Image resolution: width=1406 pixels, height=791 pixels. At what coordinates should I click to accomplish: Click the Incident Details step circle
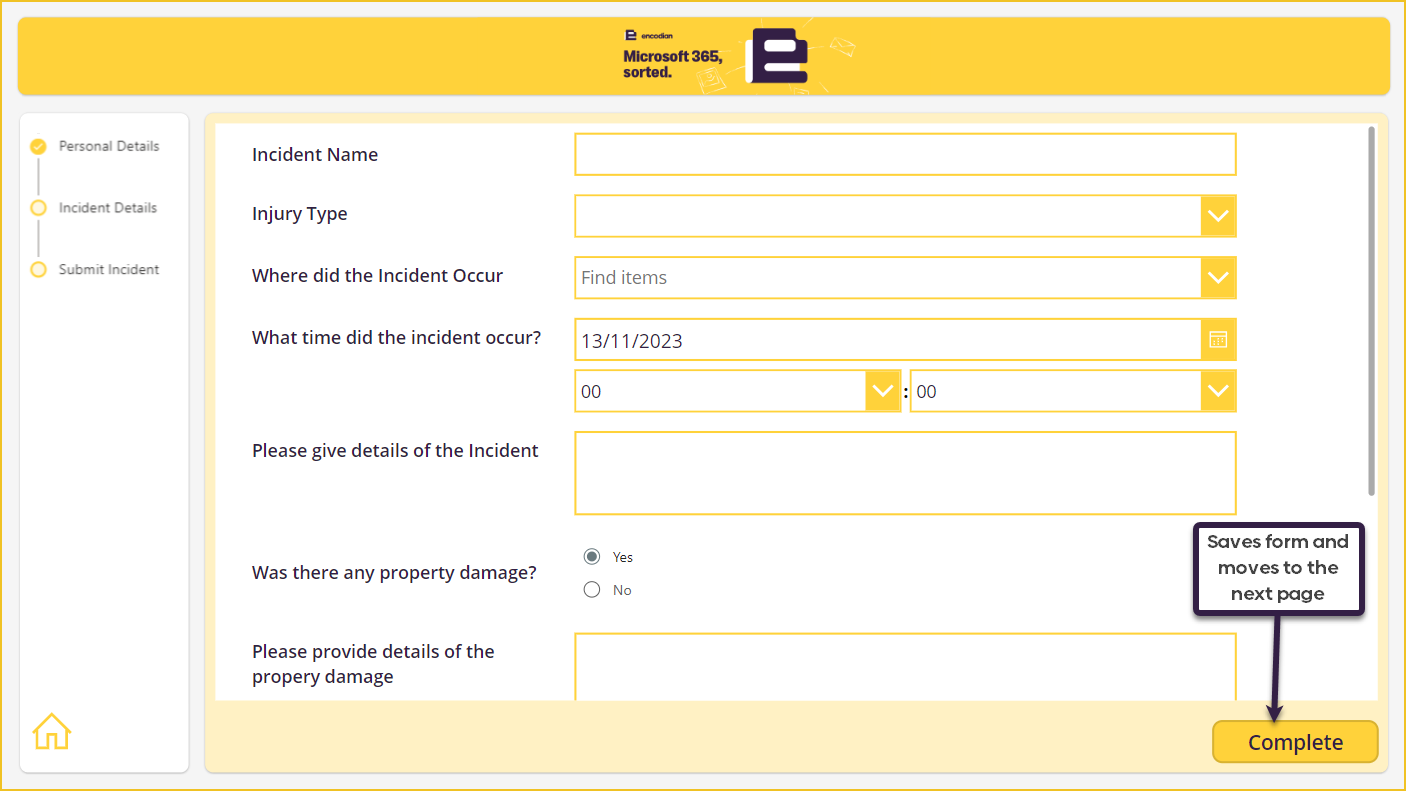38,208
